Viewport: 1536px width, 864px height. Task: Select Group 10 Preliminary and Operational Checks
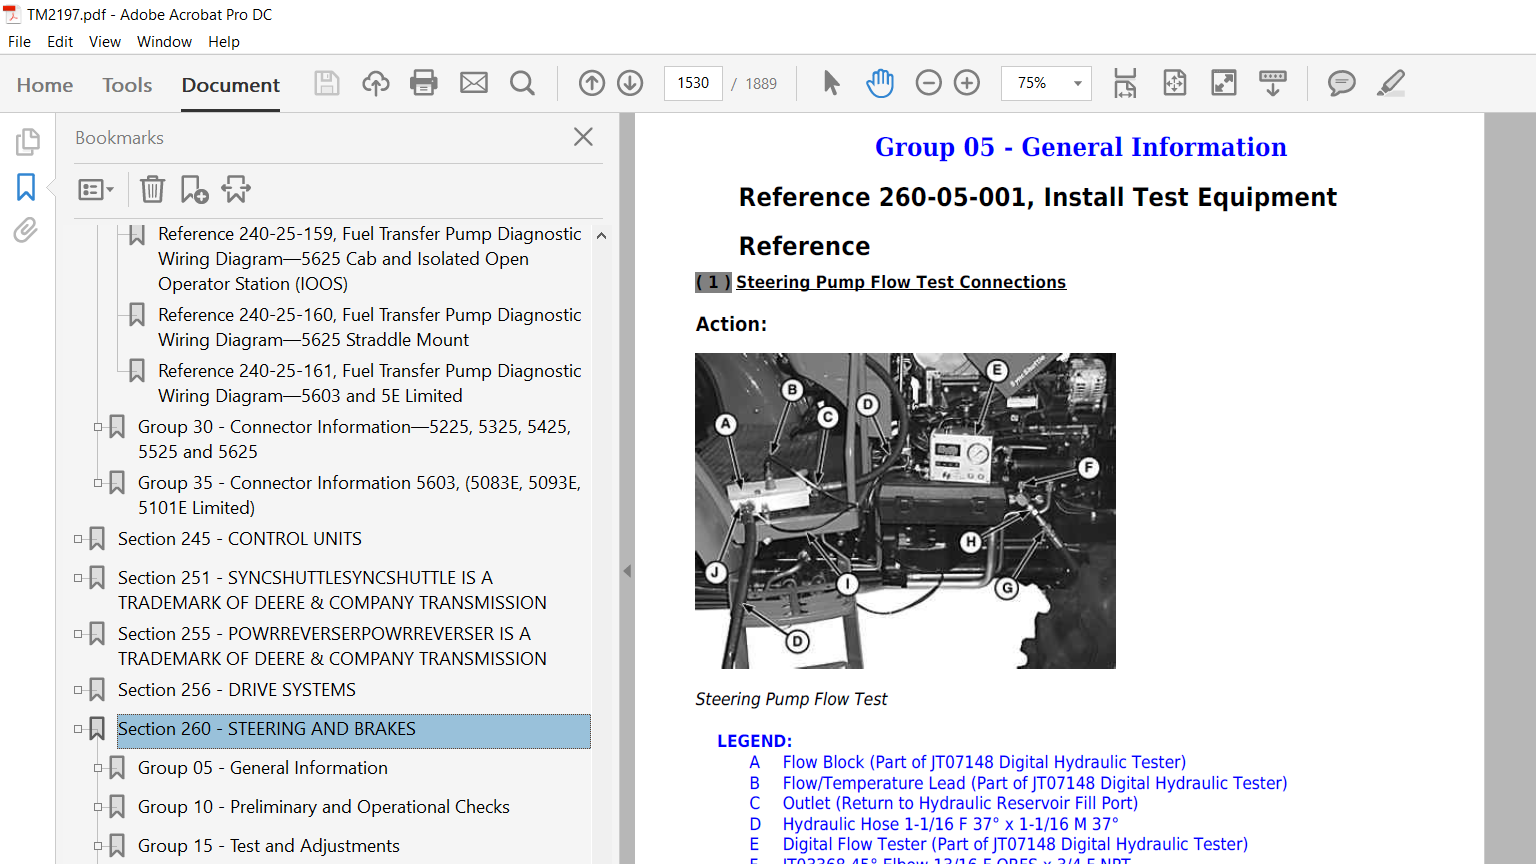(x=324, y=807)
